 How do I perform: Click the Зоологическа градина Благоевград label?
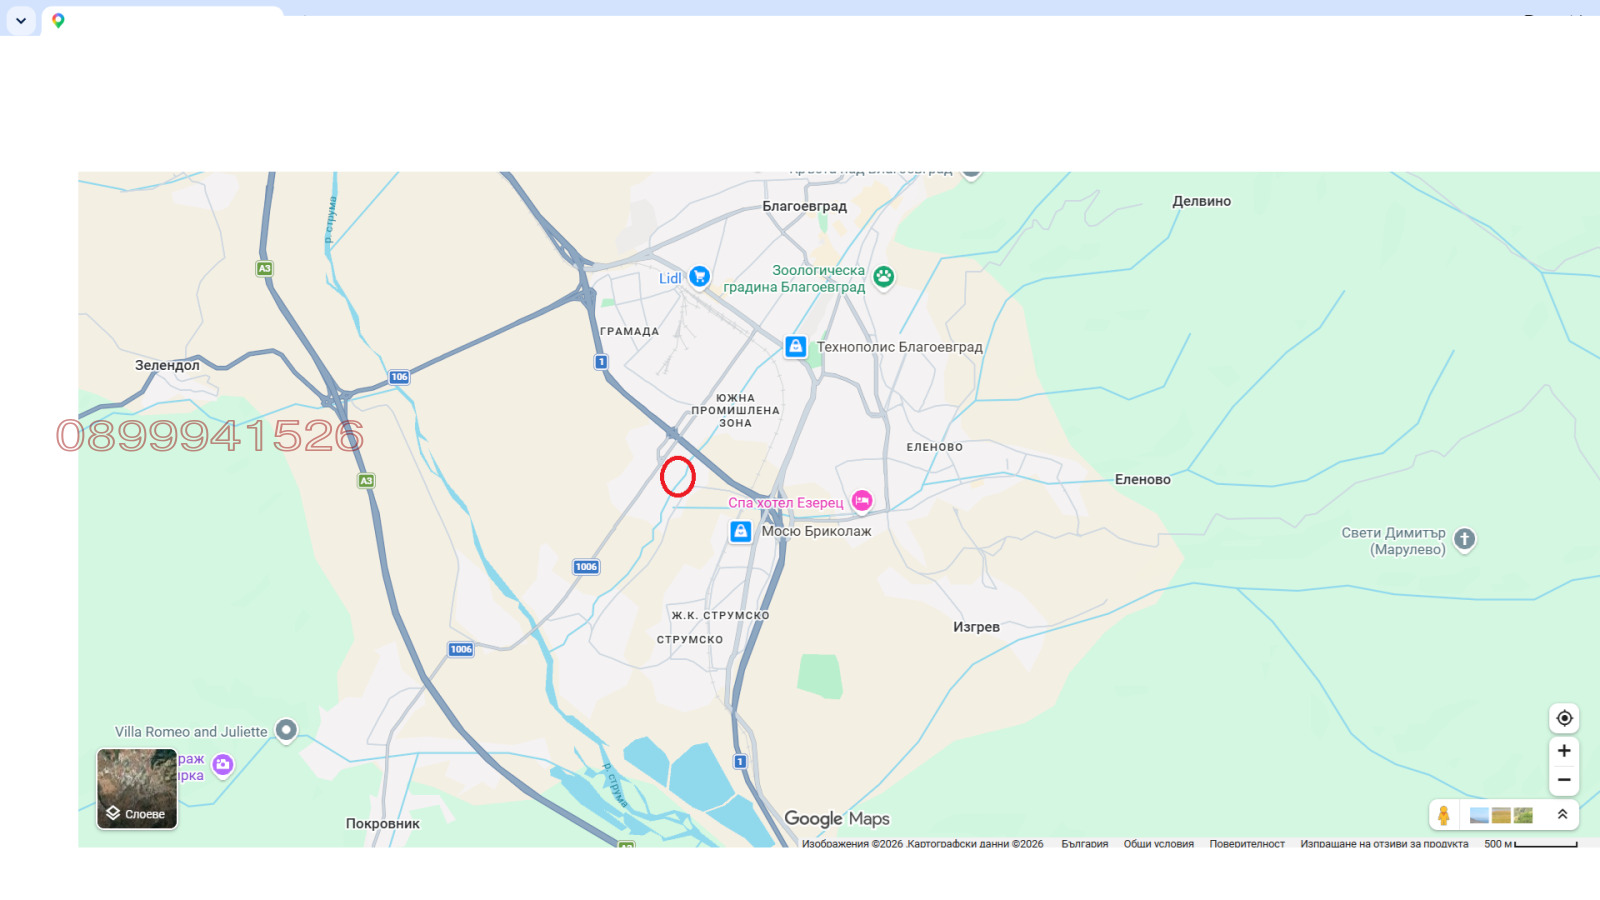click(x=794, y=278)
